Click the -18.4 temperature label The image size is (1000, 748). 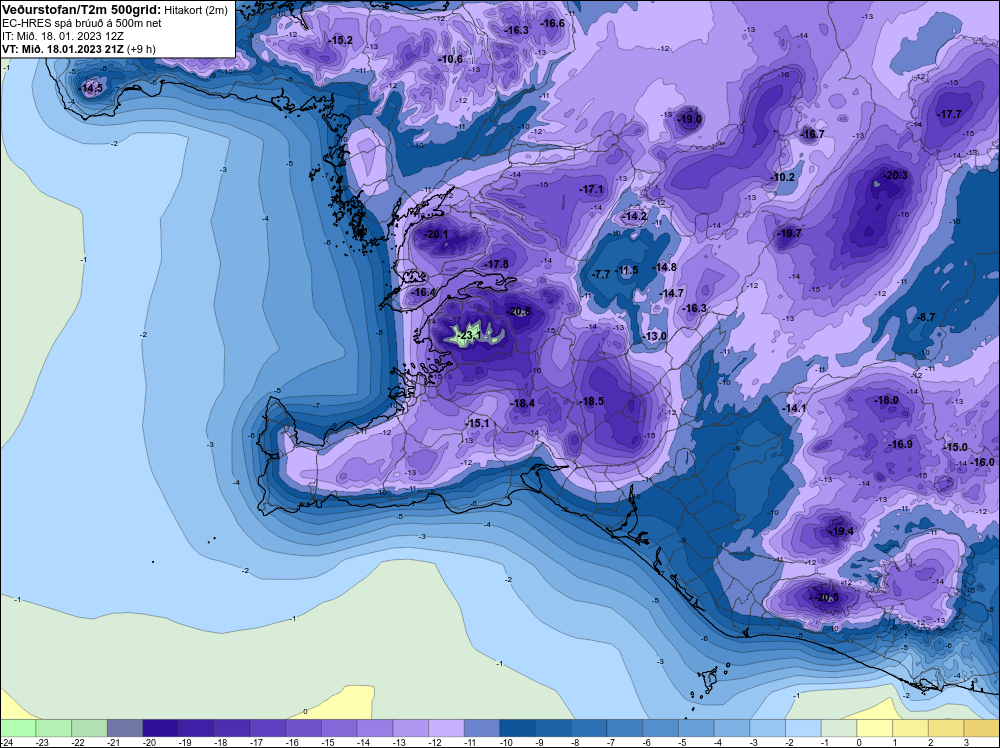[x=522, y=403]
